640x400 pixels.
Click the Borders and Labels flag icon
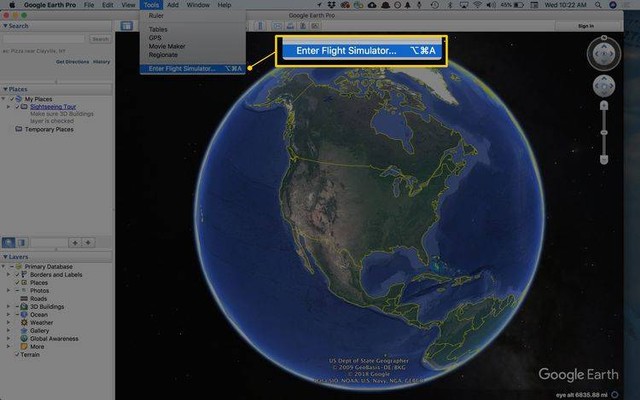tap(24, 275)
